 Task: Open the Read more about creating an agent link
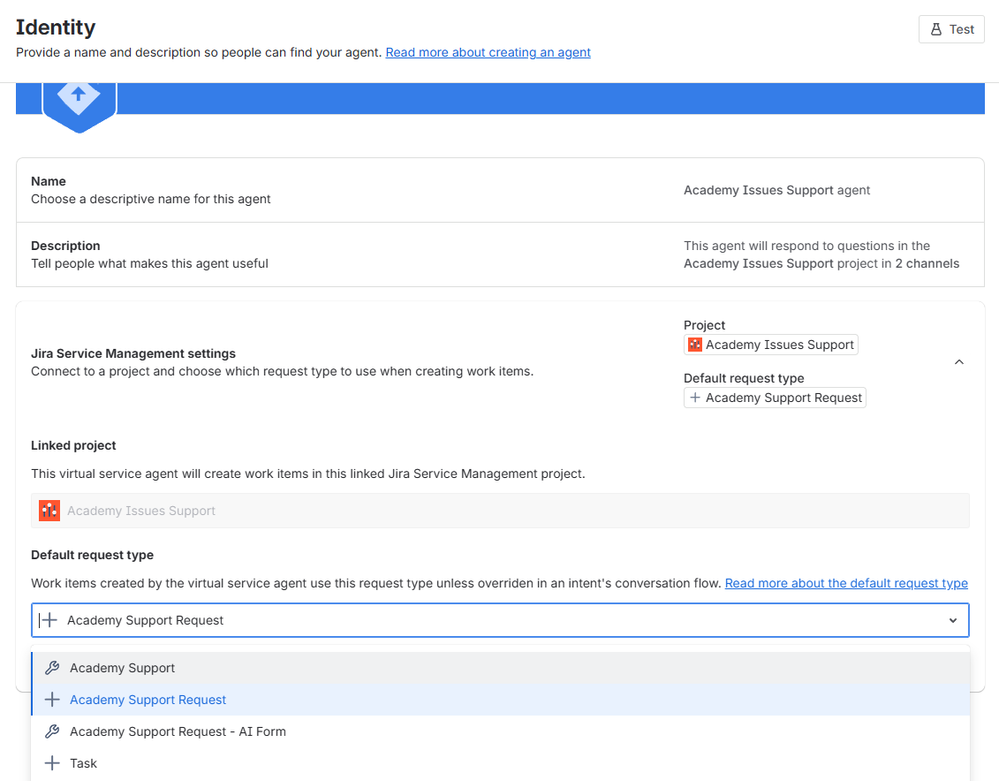[x=487, y=52]
